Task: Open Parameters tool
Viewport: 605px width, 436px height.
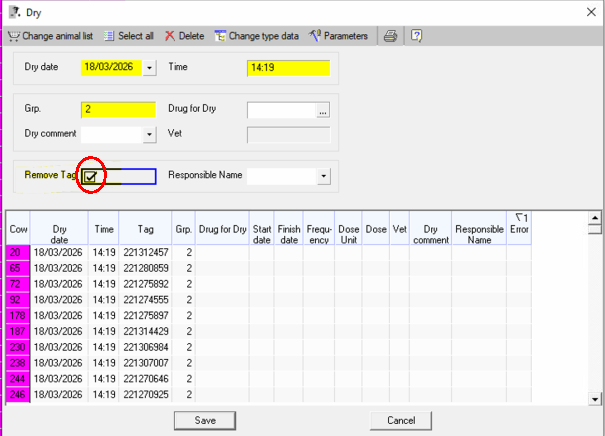Action: pyautogui.click(x=338, y=36)
